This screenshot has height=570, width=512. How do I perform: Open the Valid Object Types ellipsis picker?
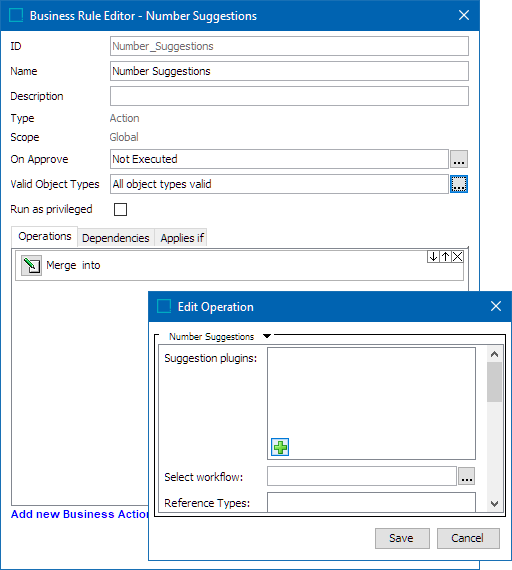pyautogui.click(x=459, y=184)
